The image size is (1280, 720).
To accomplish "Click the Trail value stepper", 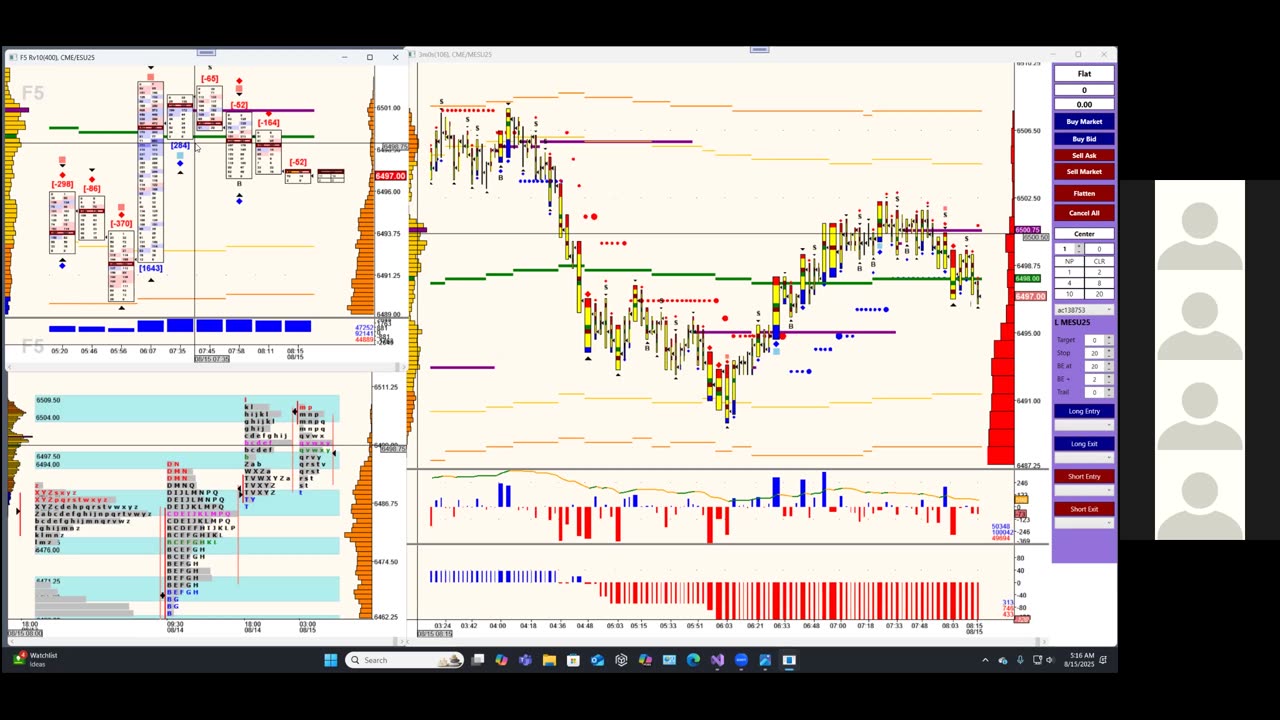I will [1098, 392].
